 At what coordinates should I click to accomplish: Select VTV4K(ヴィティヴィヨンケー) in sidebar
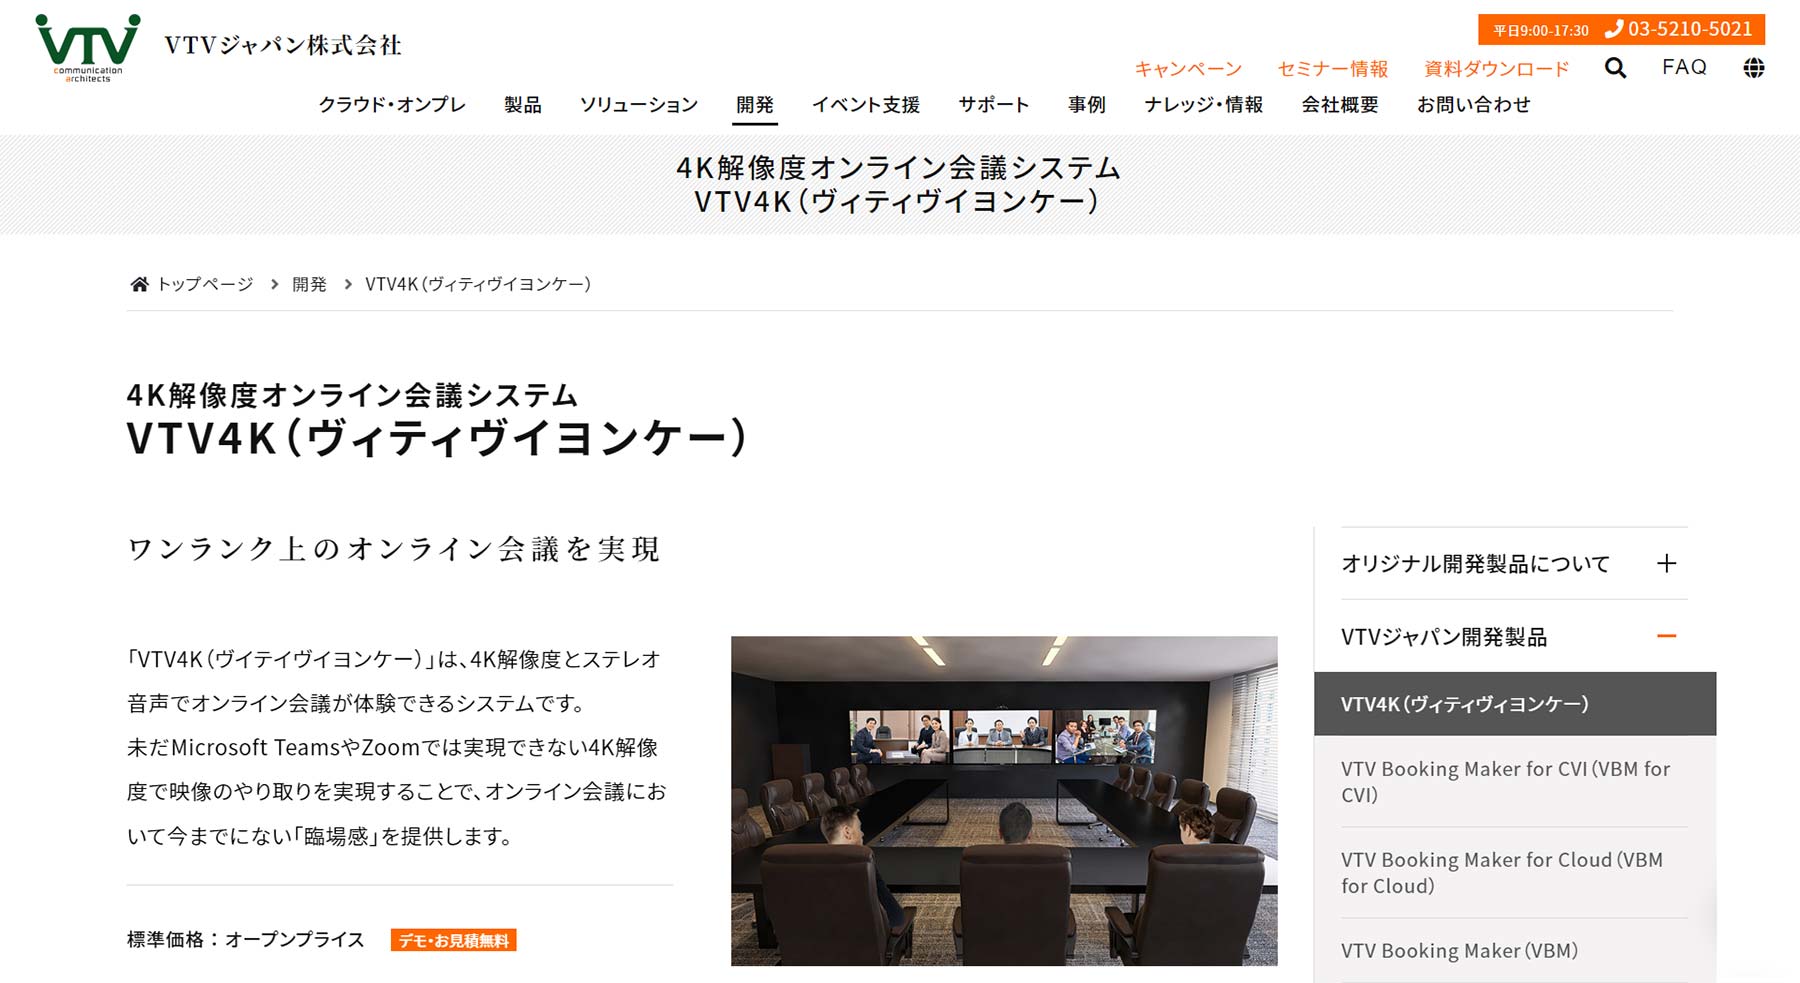[1515, 704]
